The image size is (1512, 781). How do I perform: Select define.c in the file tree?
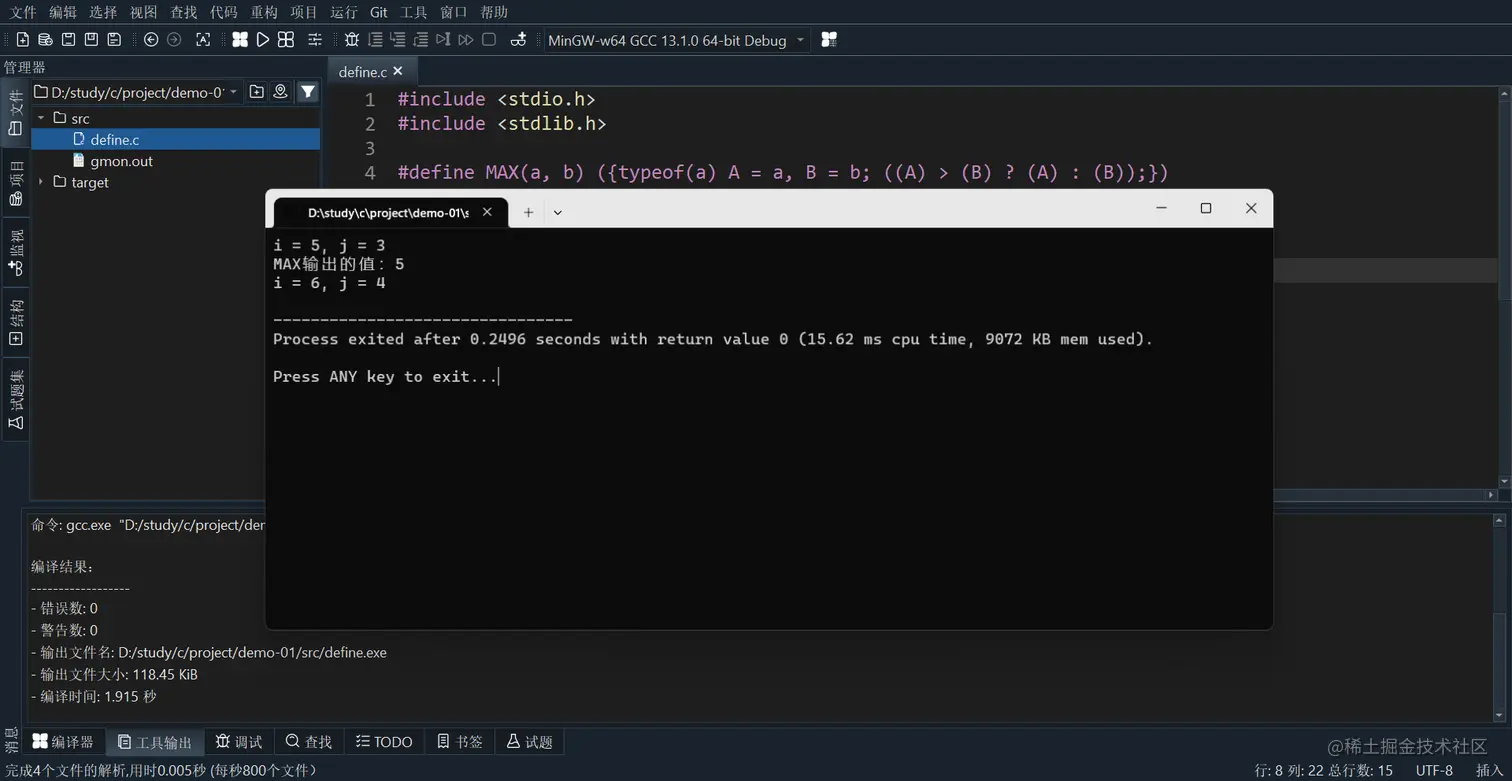[176, 140]
